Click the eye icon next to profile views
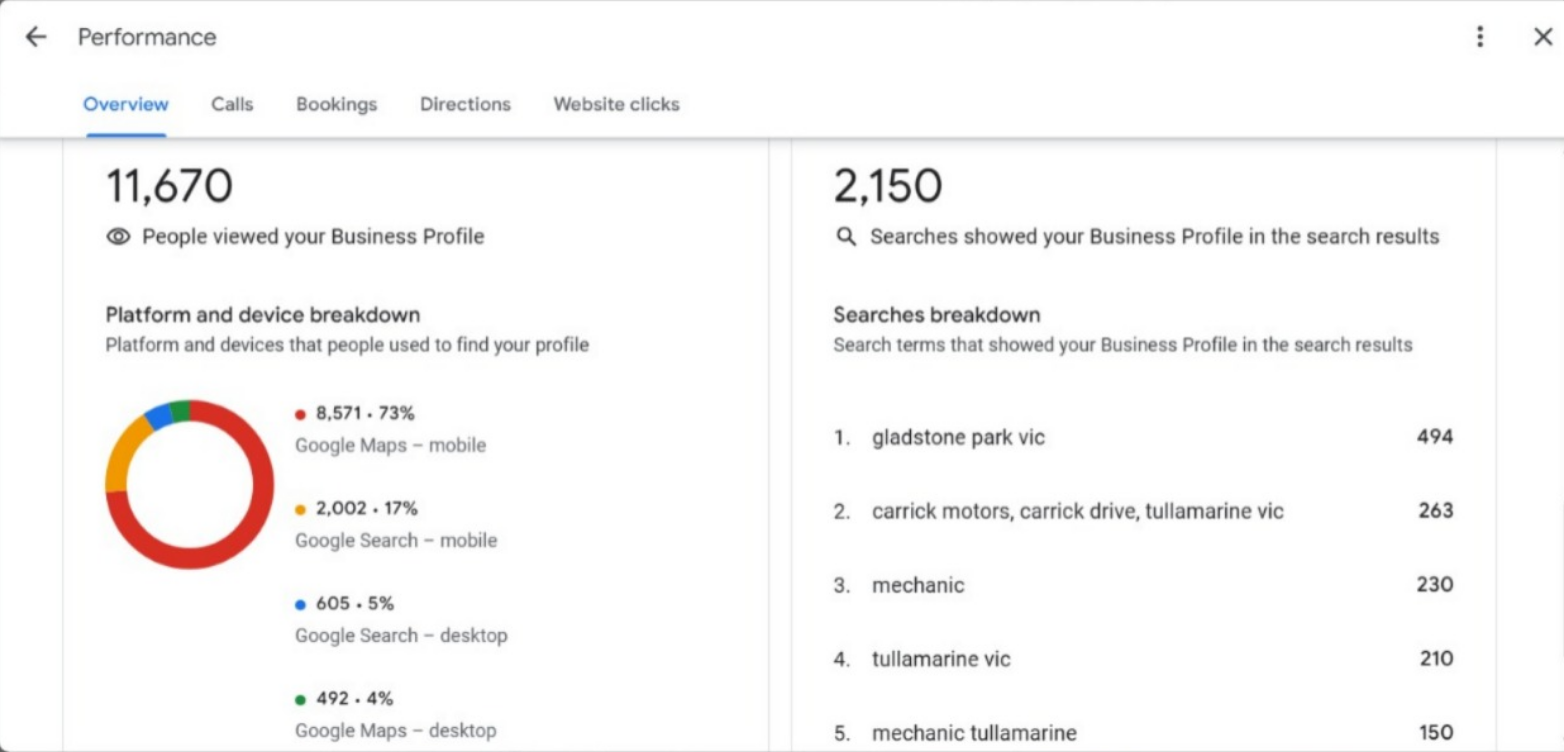The image size is (1564, 752). pyautogui.click(x=118, y=236)
